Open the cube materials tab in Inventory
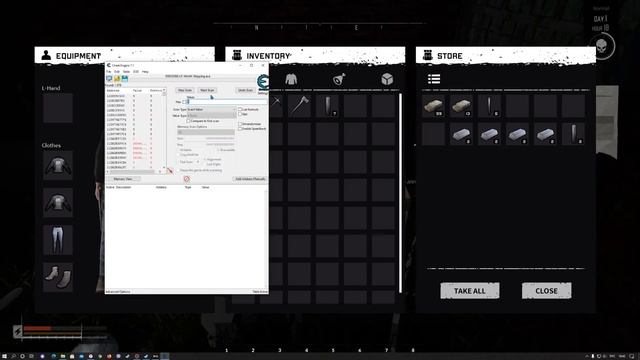This screenshot has width=640, height=360. pos(387,79)
